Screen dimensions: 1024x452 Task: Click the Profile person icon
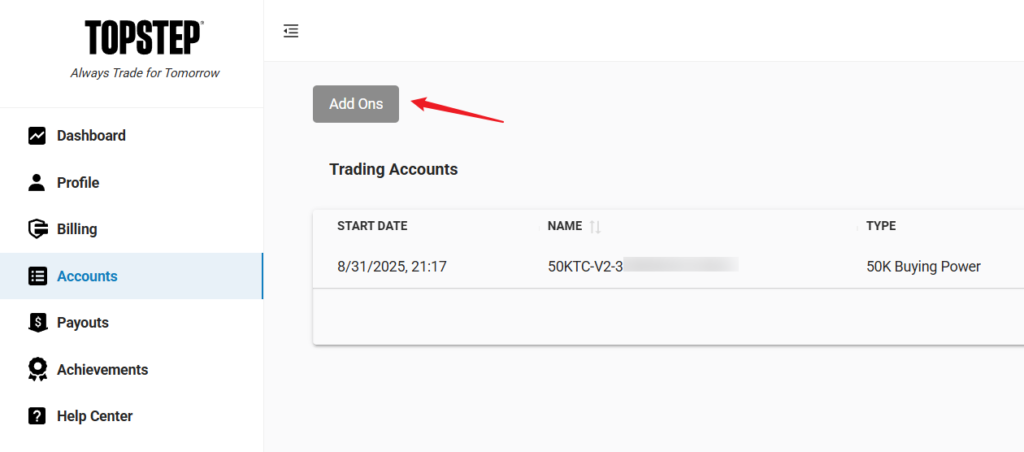point(37,182)
